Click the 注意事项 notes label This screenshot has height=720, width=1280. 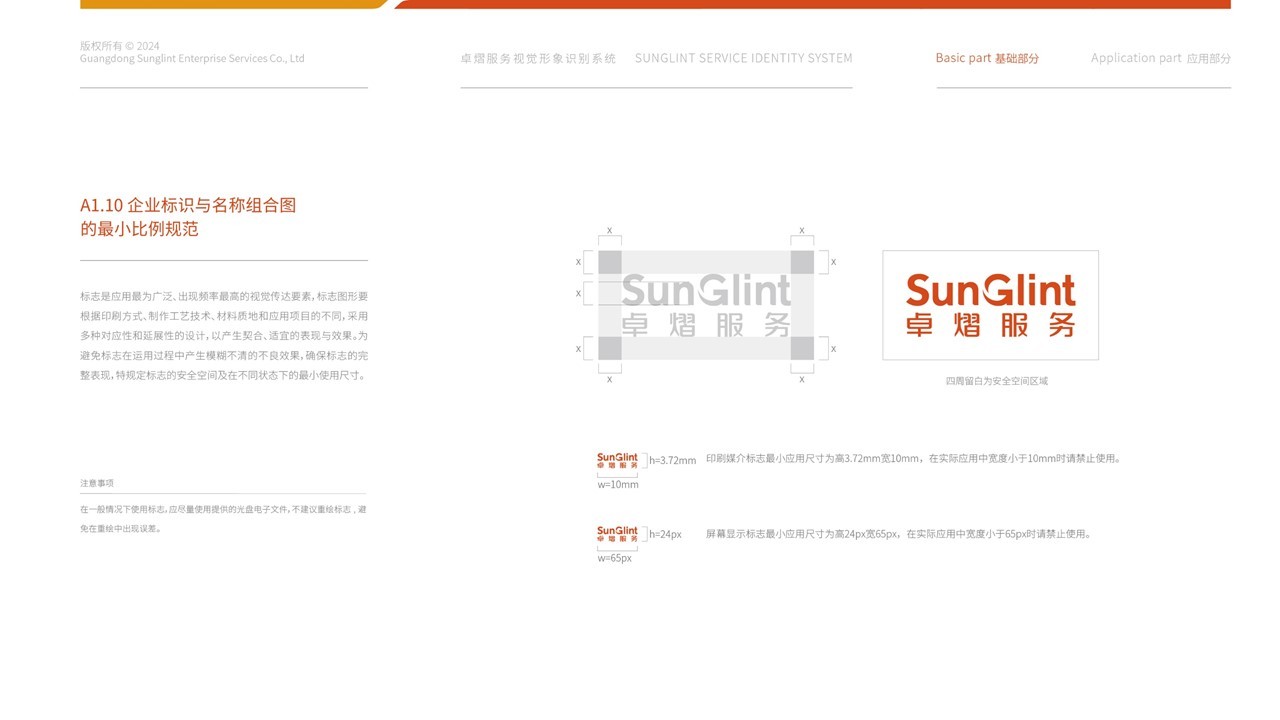[97, 482]
